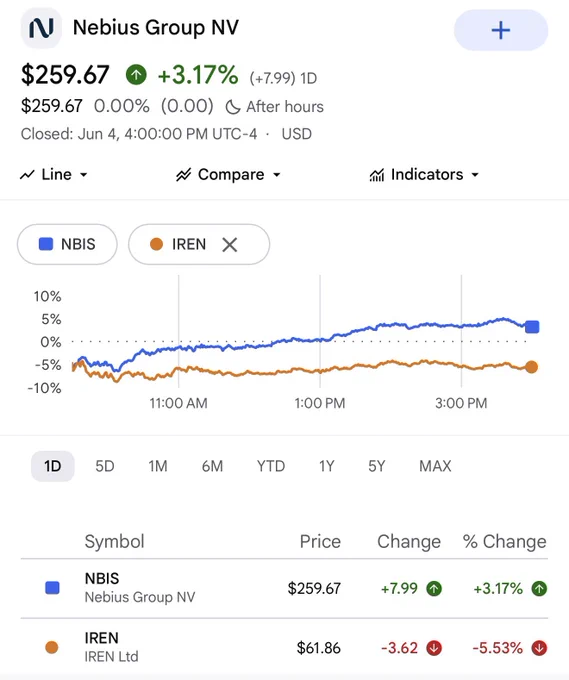Image resolution: width=569 pixels, height=680 pixels.
Task: Click the Compare double-line icon
Action: tap(183, 175)
